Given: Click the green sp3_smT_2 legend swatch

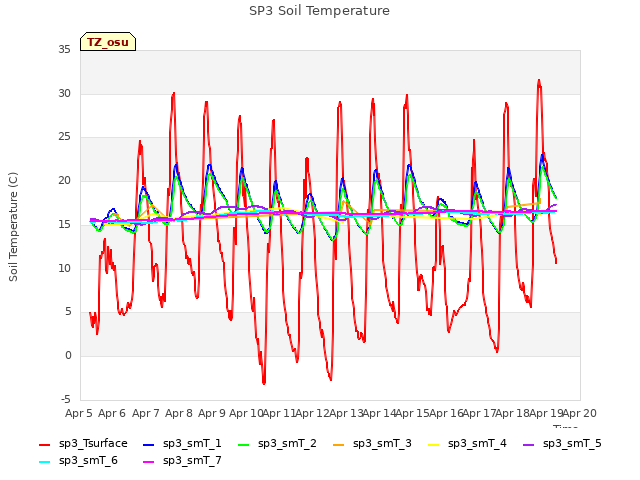Looking at the screenshot, I should pos(243,444).
